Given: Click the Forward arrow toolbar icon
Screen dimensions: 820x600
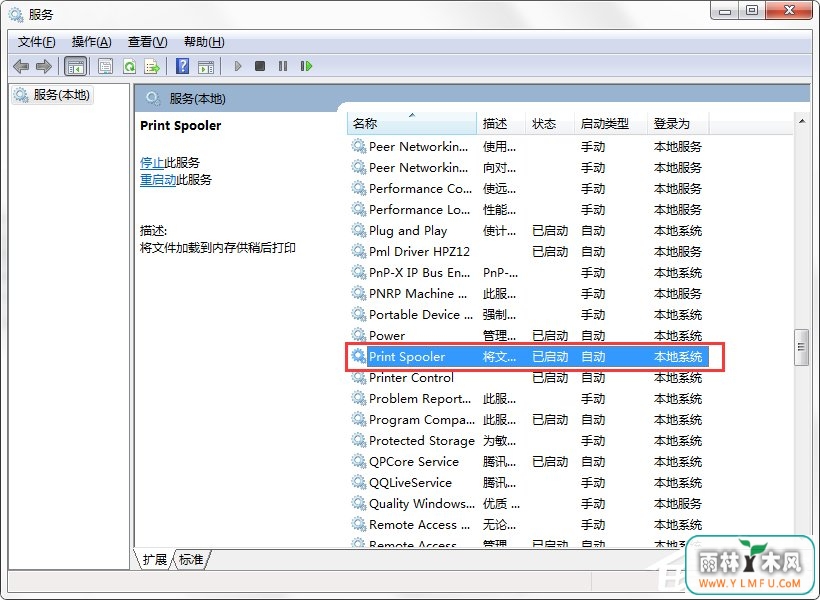Looking at the screenshot, I should point(43,66).
